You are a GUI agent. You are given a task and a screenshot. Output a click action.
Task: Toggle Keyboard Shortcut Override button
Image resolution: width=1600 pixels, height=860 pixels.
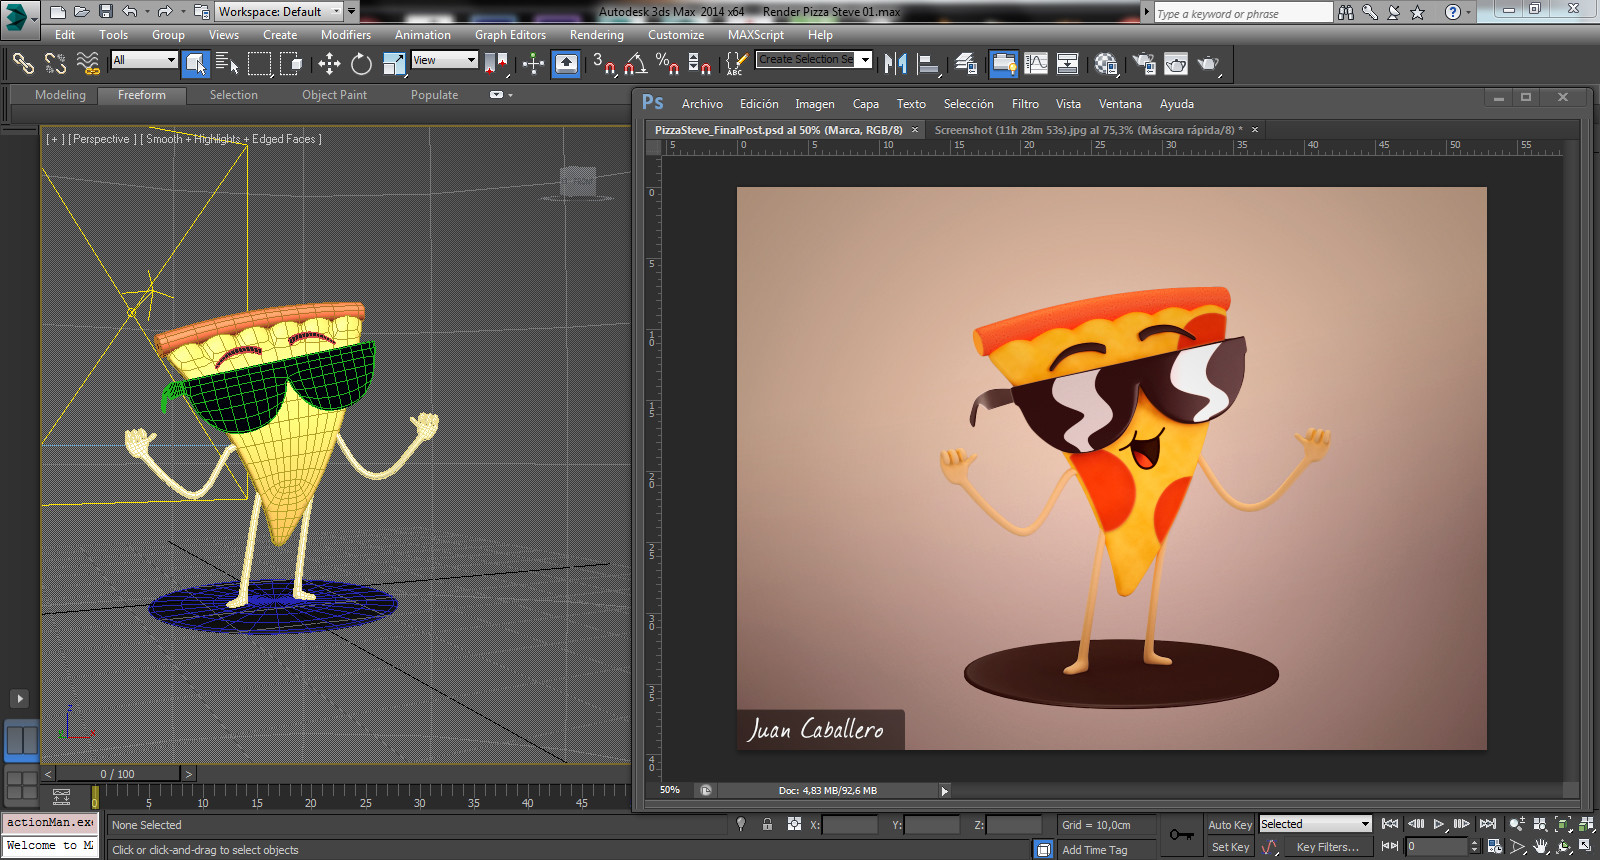tap(566, 64)
